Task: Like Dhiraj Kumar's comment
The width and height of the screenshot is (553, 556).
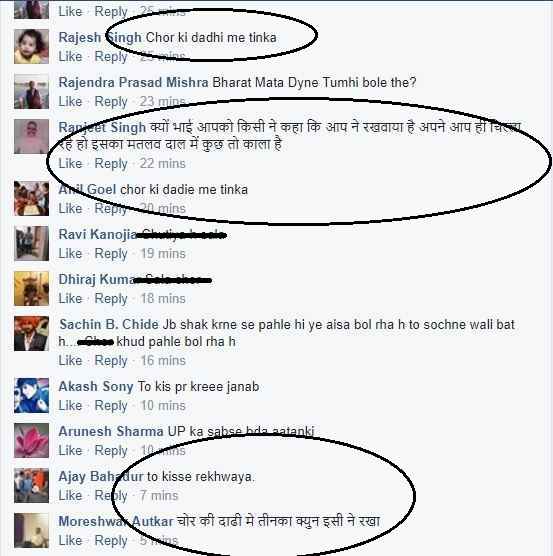Action: point(70,299)
